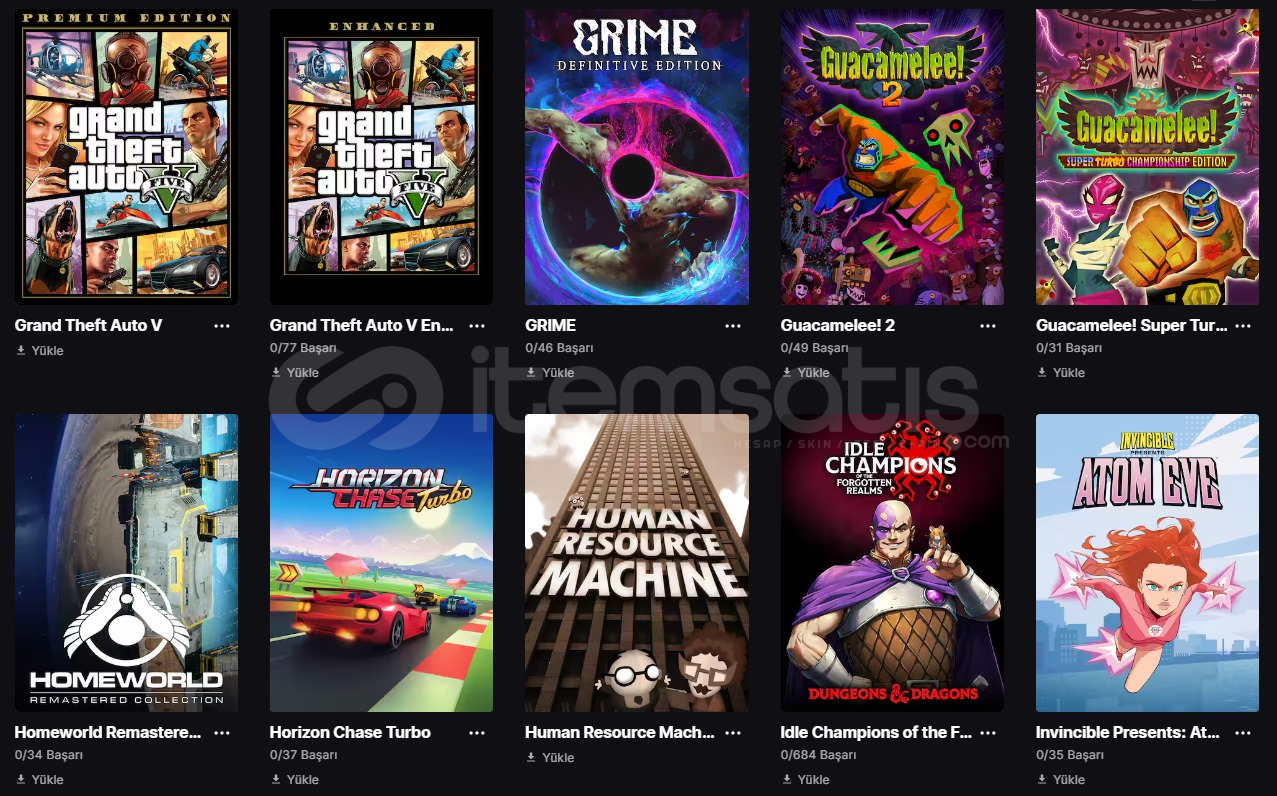Install Horizon Chase Turbo via Yükle
1277x796 pixels.
(x=295, y=780)
